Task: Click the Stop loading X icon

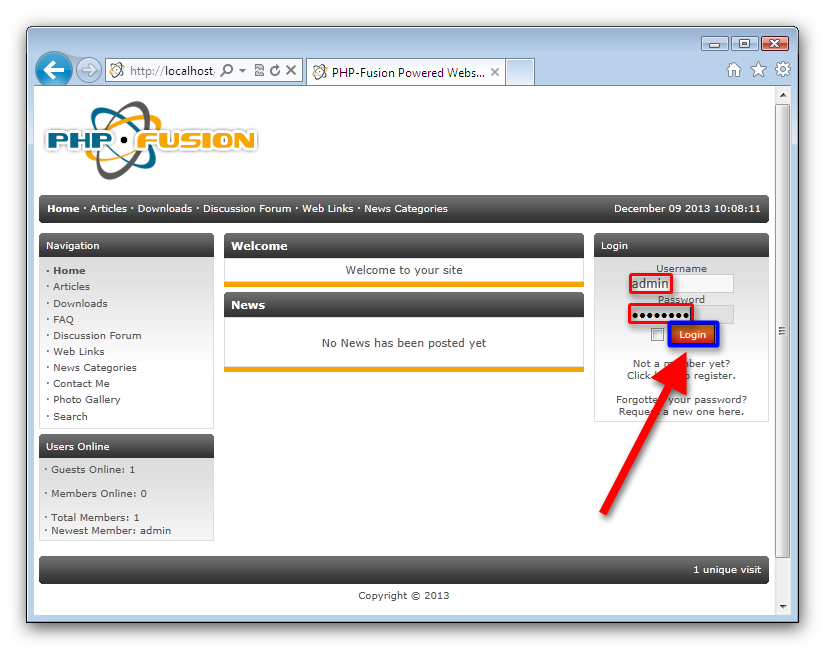Action: pyautogui.click(x=291, y=71)
